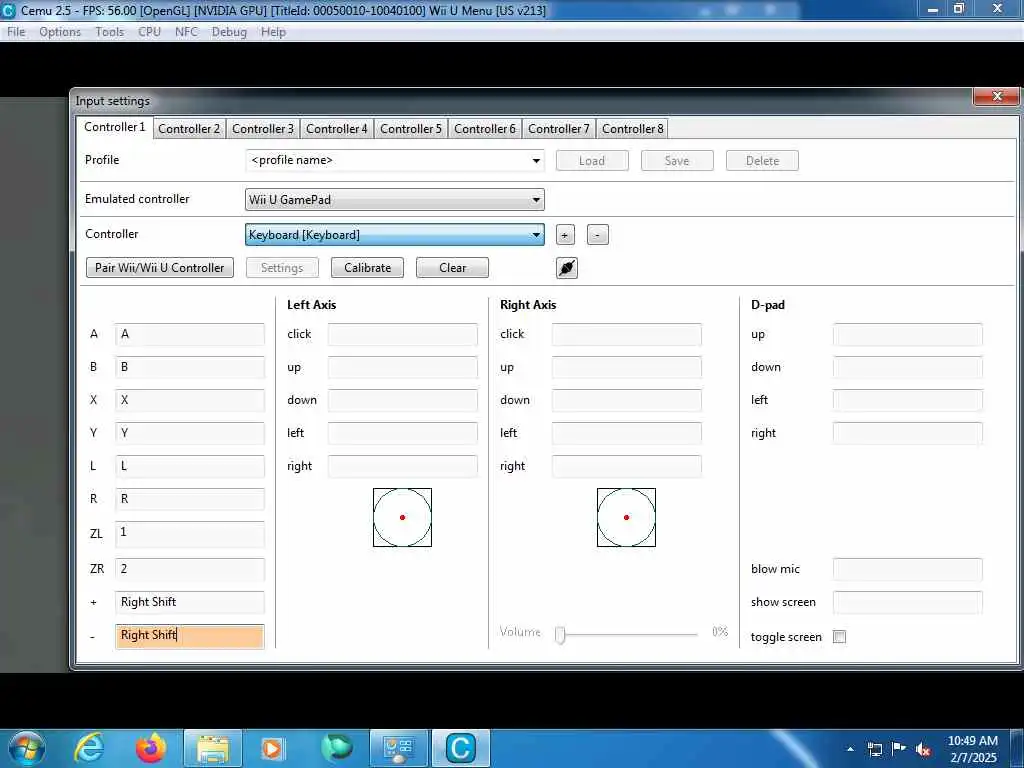Click the Calibrate button
This screenshot has height=768, width=1024.
tap(367, 268)
